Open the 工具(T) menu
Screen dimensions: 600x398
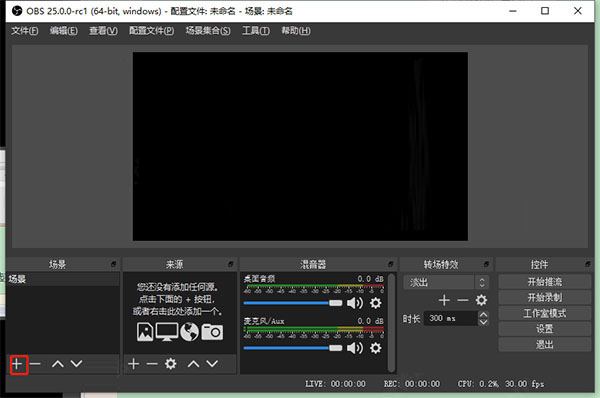tap(256, 31)
